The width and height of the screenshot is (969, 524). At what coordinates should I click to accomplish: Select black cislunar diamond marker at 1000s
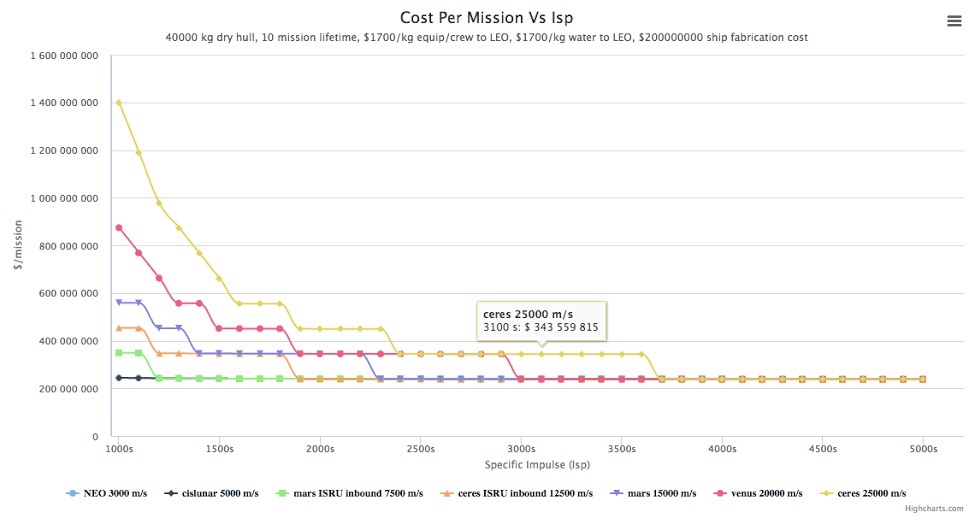(119, 378)
